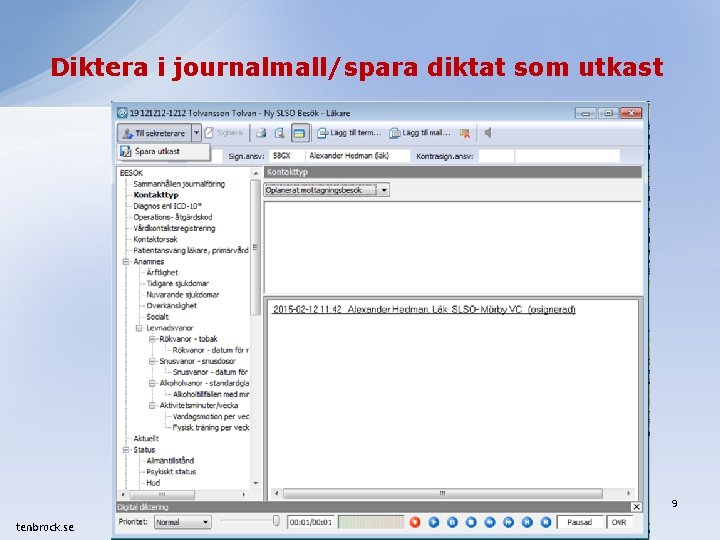Click the speaker icon in the toolbar

488,133
